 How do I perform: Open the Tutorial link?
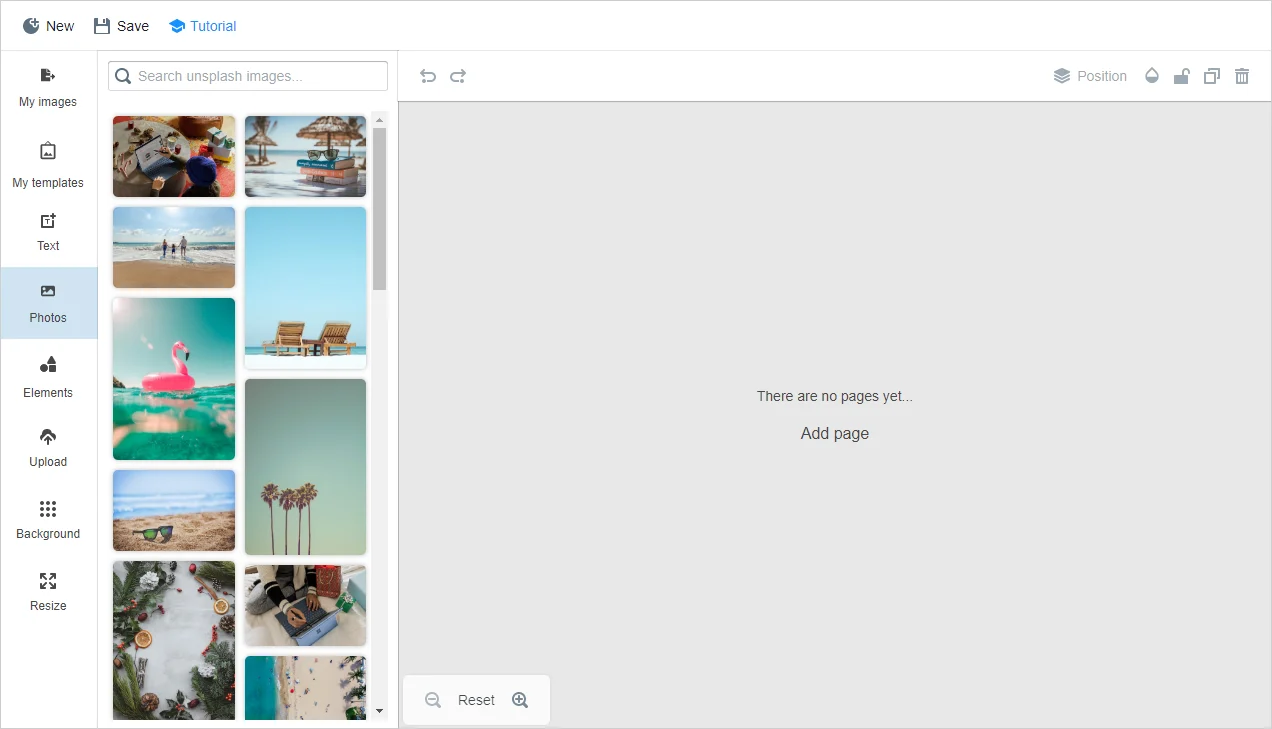pos(203,26)
